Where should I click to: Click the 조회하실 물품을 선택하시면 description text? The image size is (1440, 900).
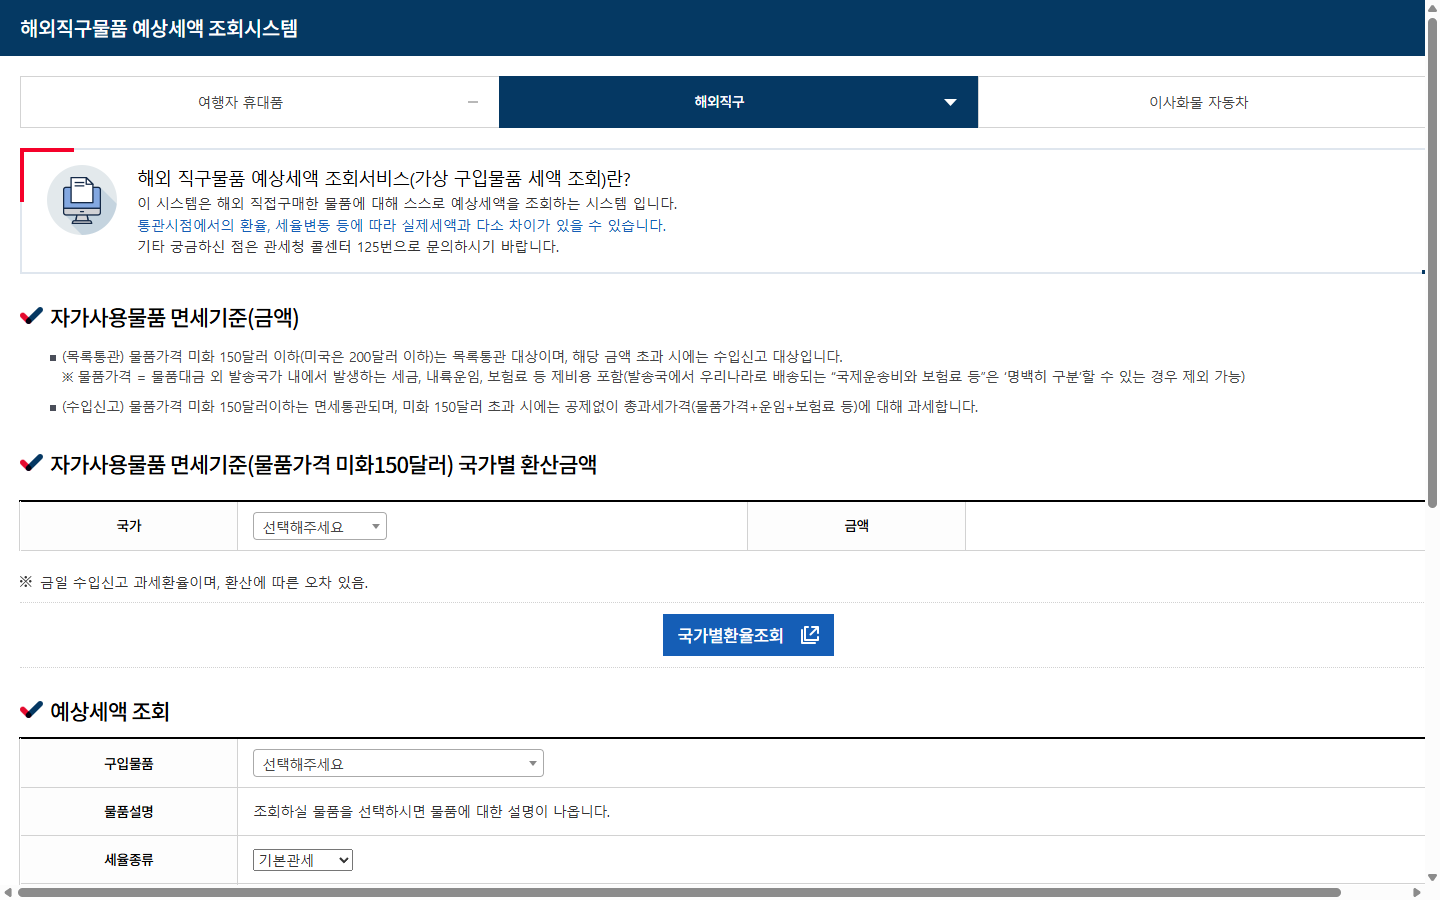[x=431, y=812]
